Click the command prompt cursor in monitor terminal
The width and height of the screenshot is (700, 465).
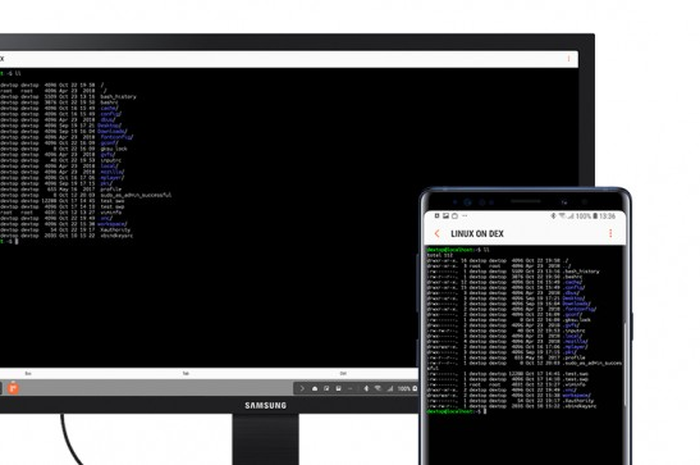[17, 241]
